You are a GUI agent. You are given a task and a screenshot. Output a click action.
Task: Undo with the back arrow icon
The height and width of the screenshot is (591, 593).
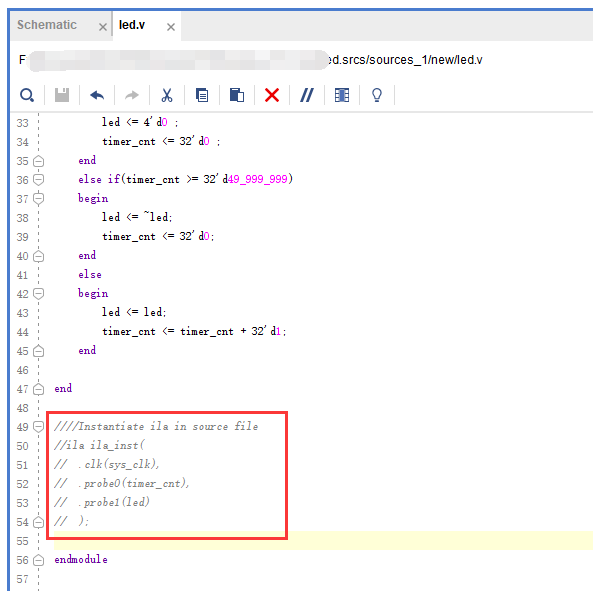tap(97, 95)
